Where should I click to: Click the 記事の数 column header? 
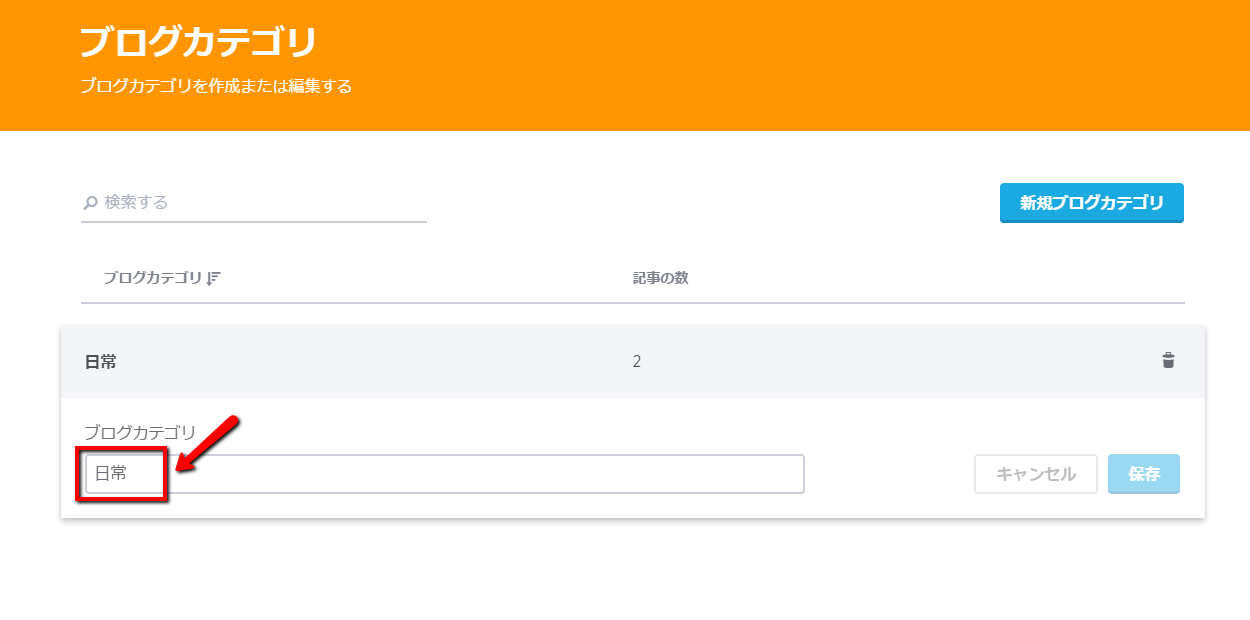point(660,278)
